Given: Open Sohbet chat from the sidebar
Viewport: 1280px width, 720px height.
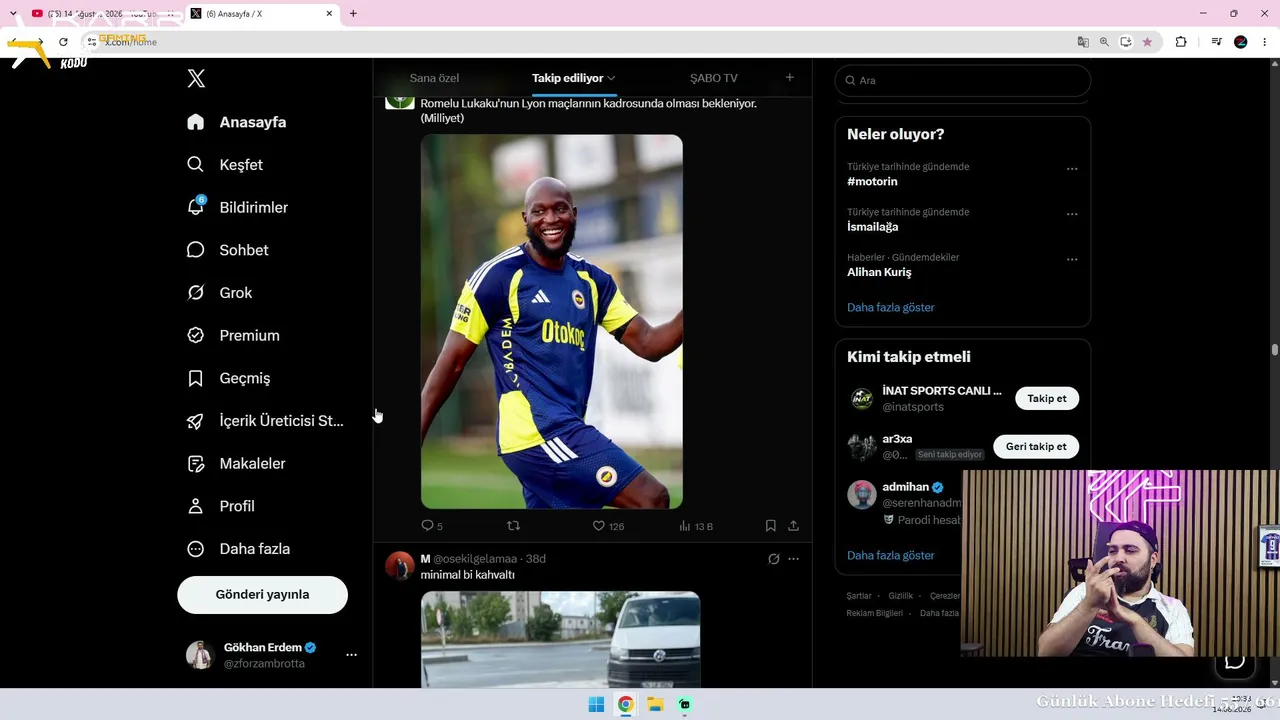Looking at the screenshot, I should (x=228, y=250).
